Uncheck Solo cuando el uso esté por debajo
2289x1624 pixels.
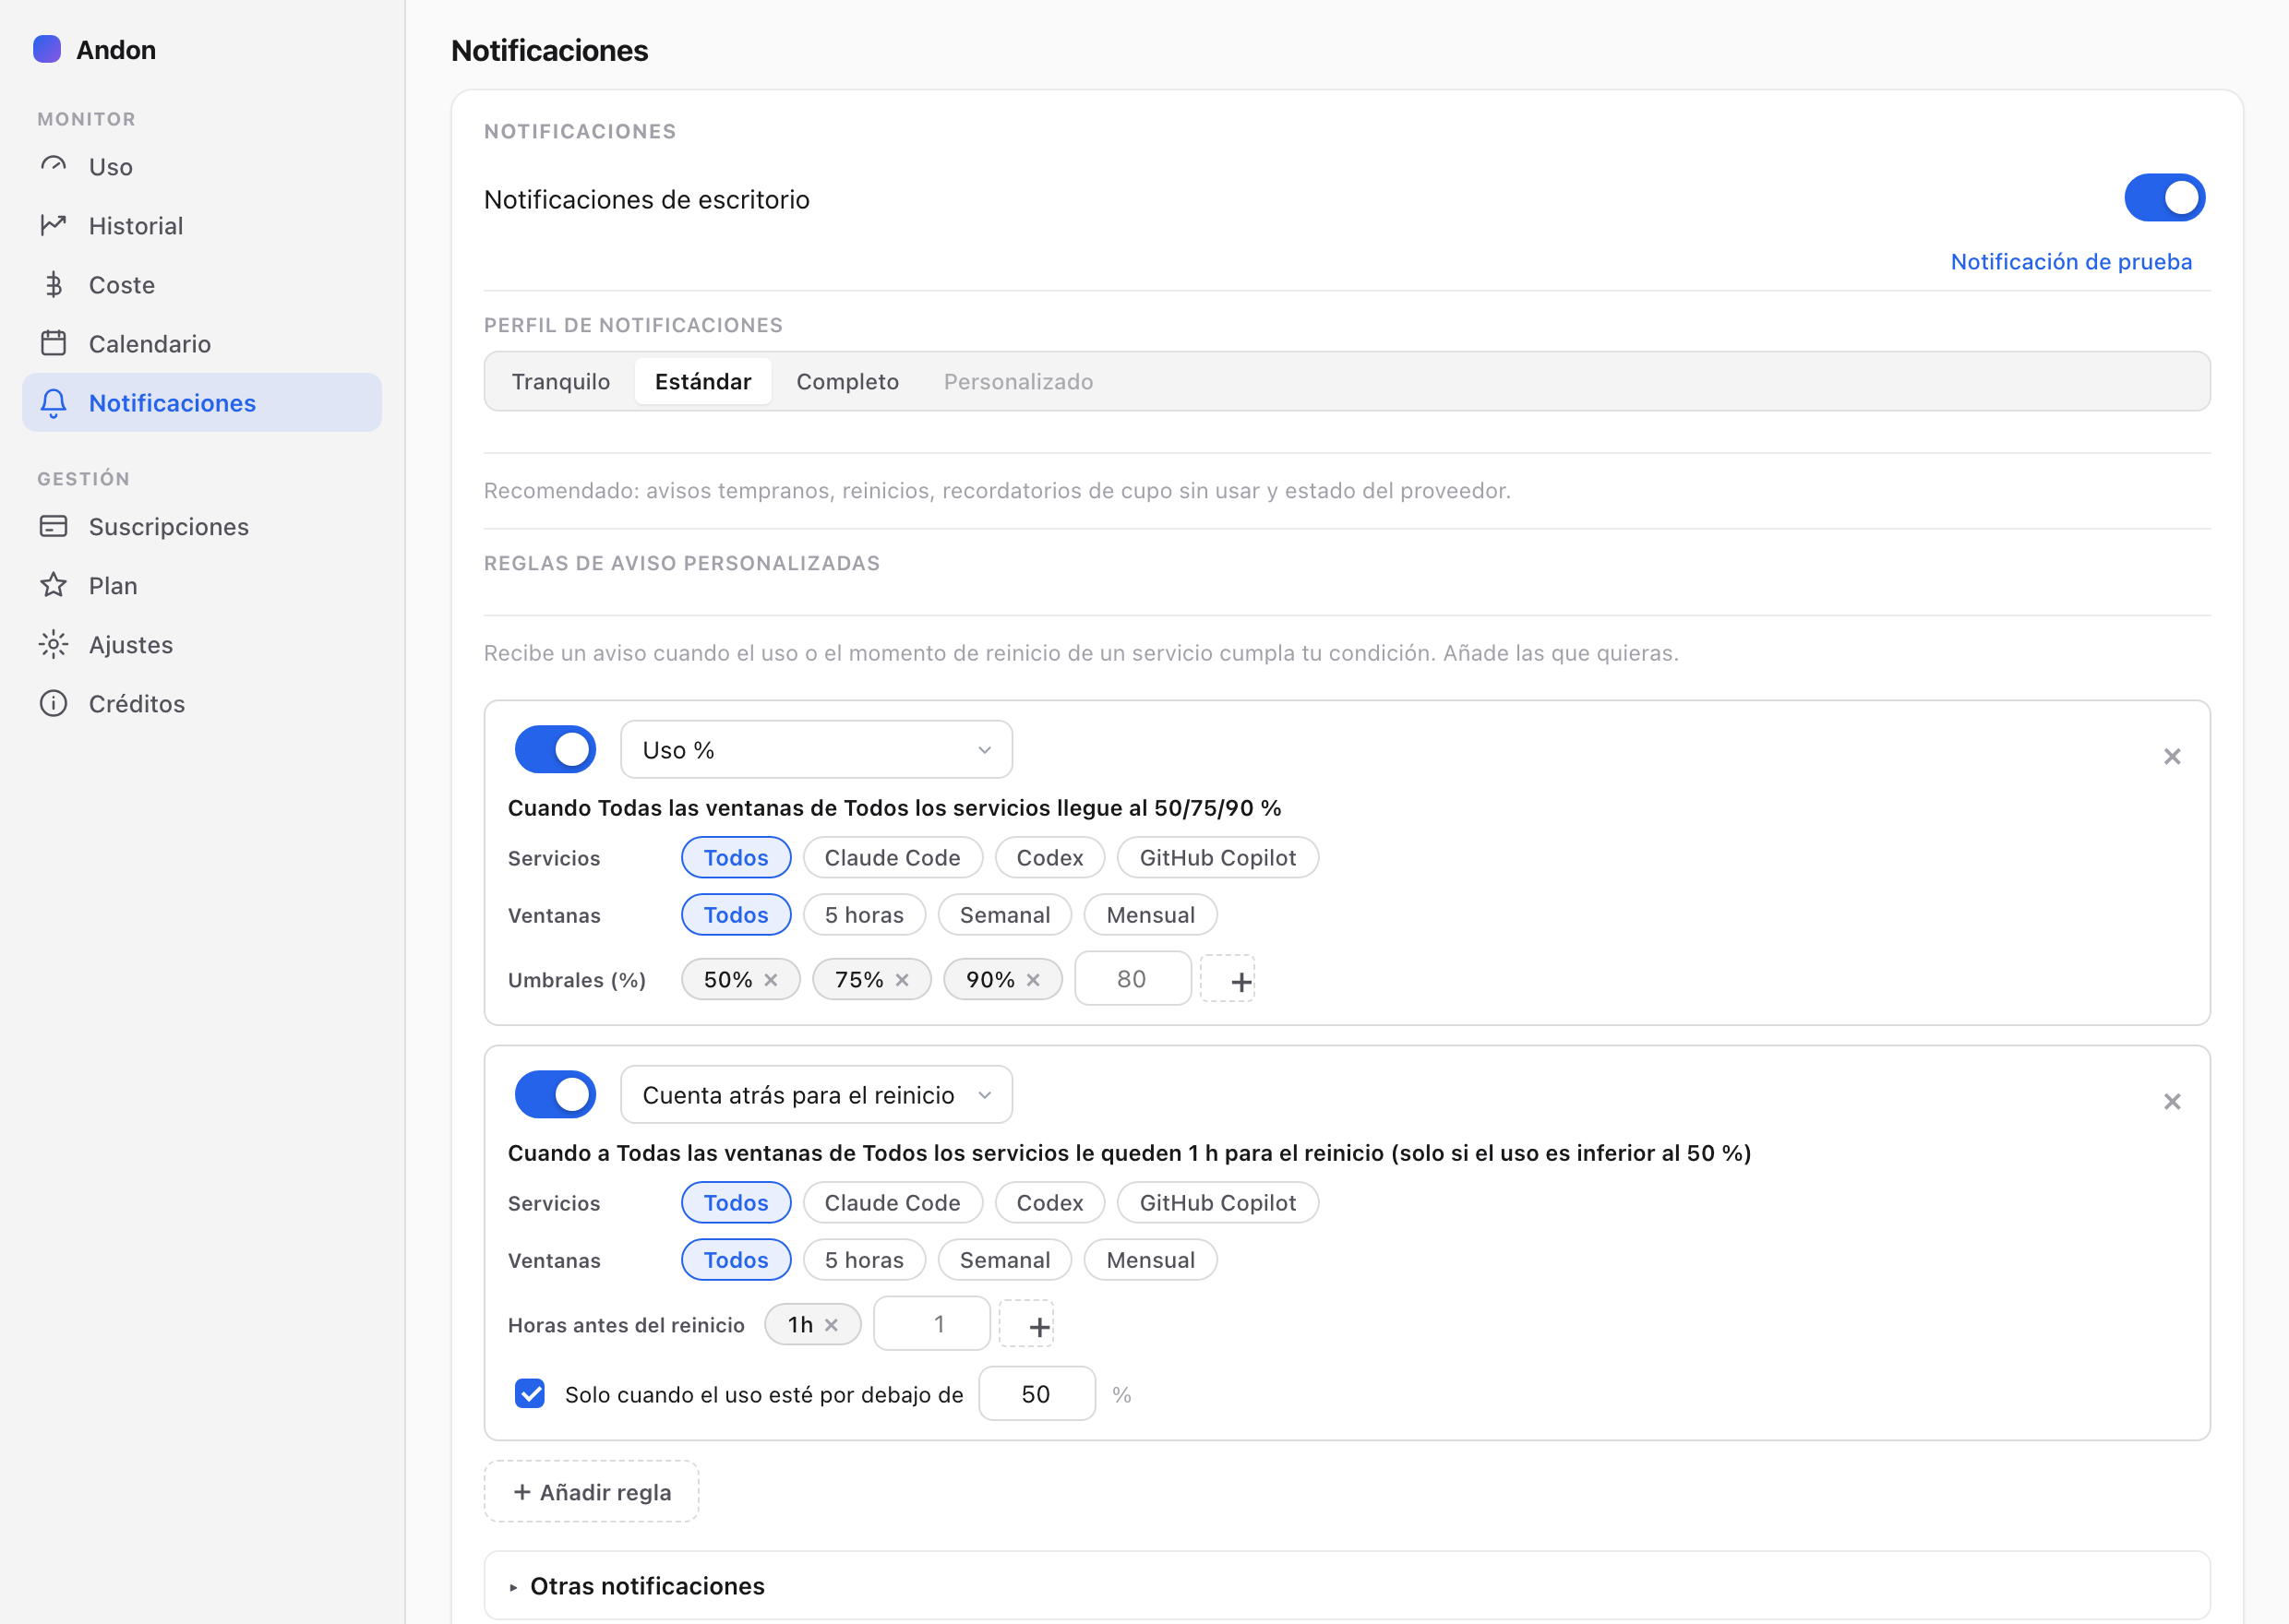click(530, 1393)
